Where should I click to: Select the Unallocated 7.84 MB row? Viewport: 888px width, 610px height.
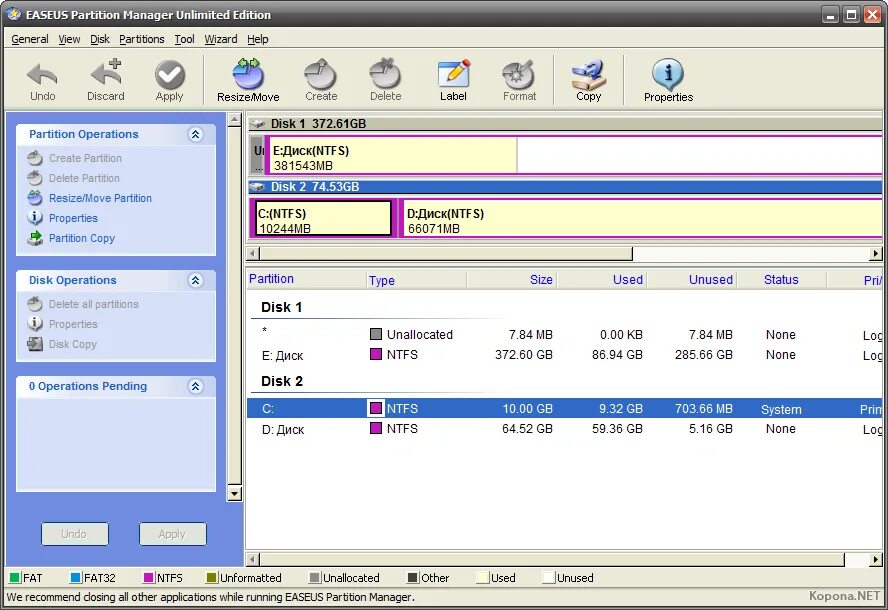[565, 335]
